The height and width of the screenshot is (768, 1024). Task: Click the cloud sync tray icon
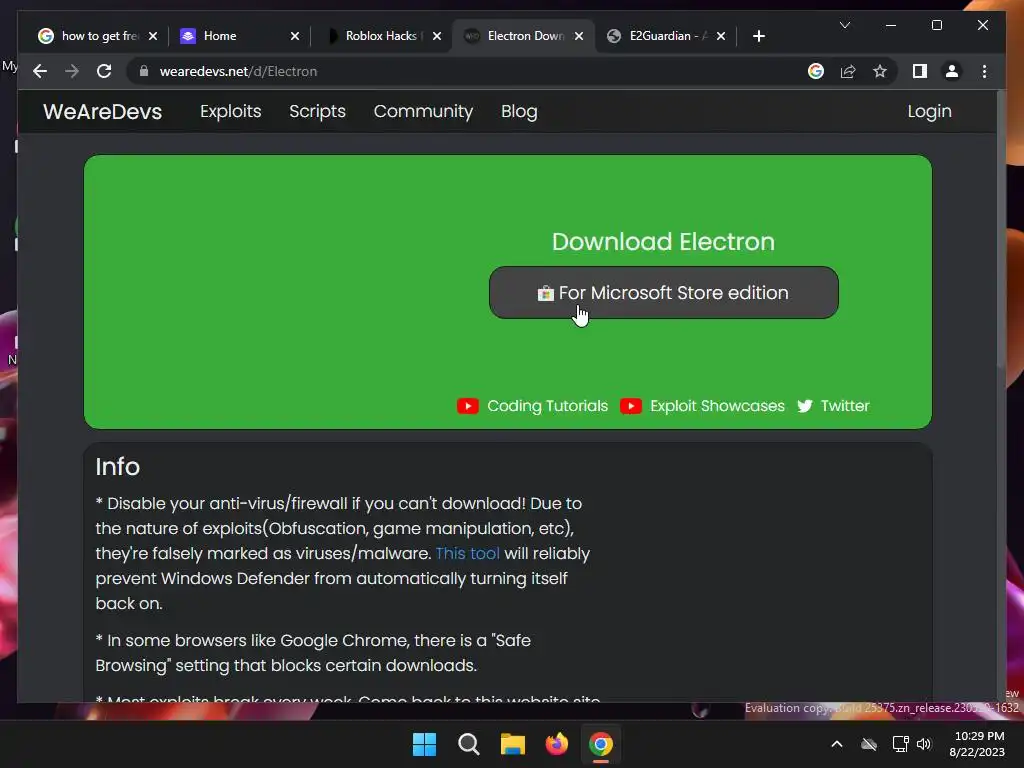pyautogui.click(x=869, y=744)
